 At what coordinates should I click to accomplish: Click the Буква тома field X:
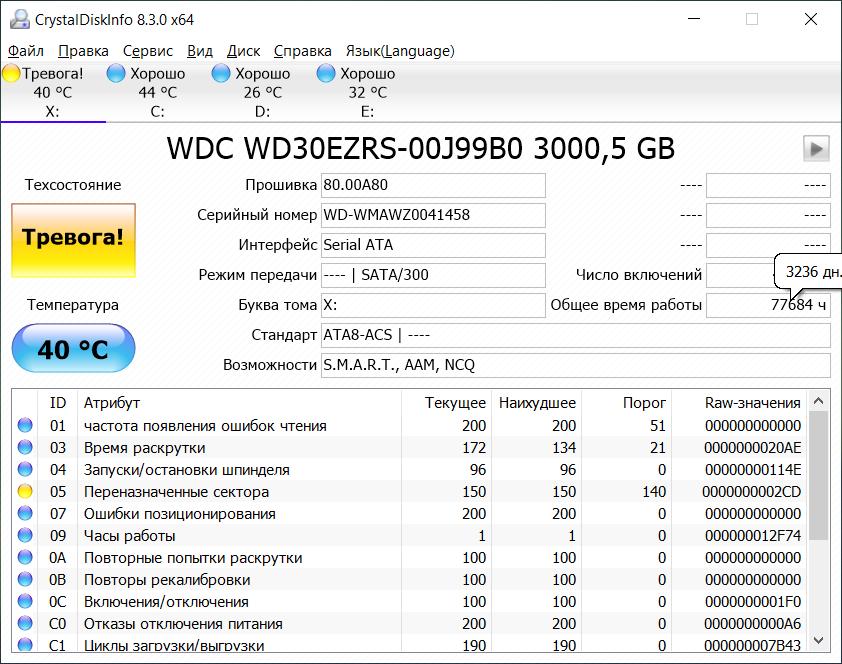pos(433,305)
